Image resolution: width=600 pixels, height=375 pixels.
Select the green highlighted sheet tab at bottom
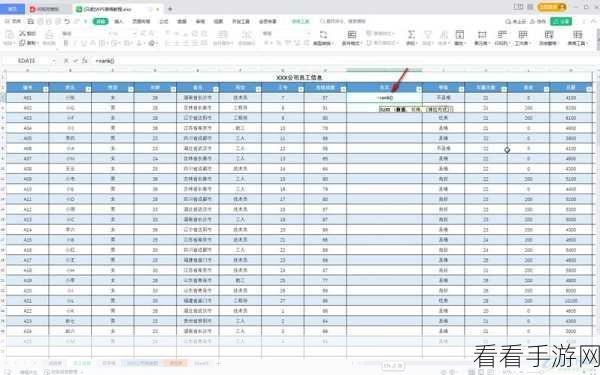click(82, 363)
